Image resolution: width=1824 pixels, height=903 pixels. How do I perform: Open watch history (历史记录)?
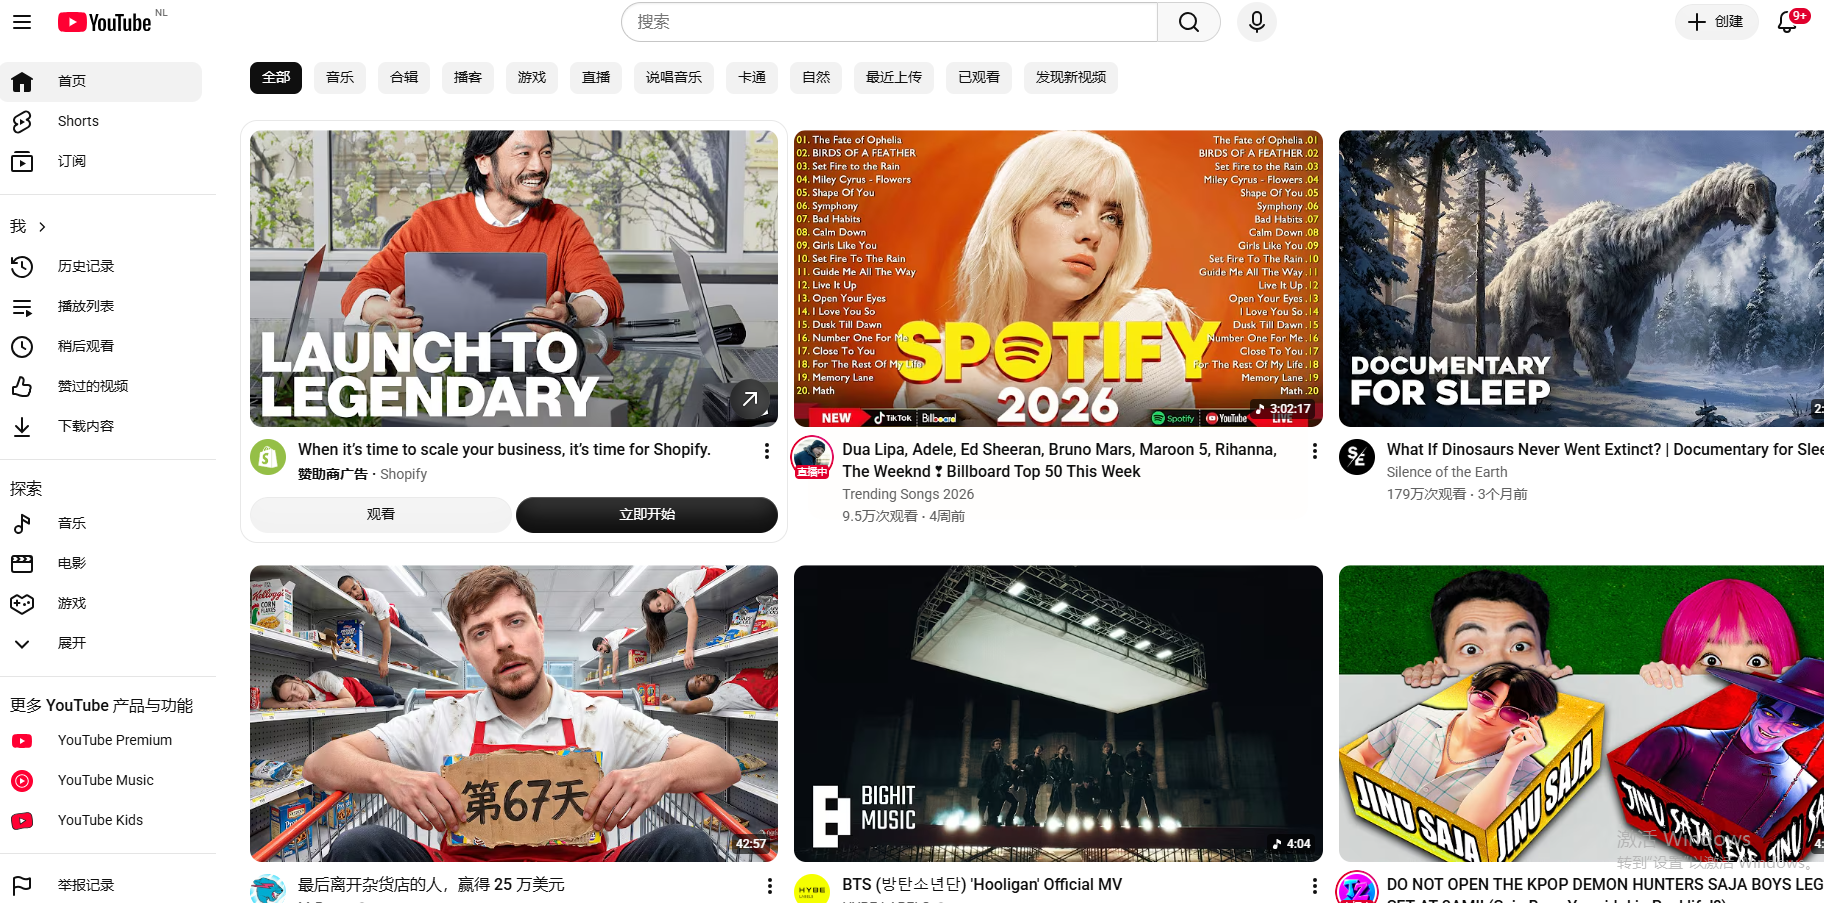tap(86, 266)
